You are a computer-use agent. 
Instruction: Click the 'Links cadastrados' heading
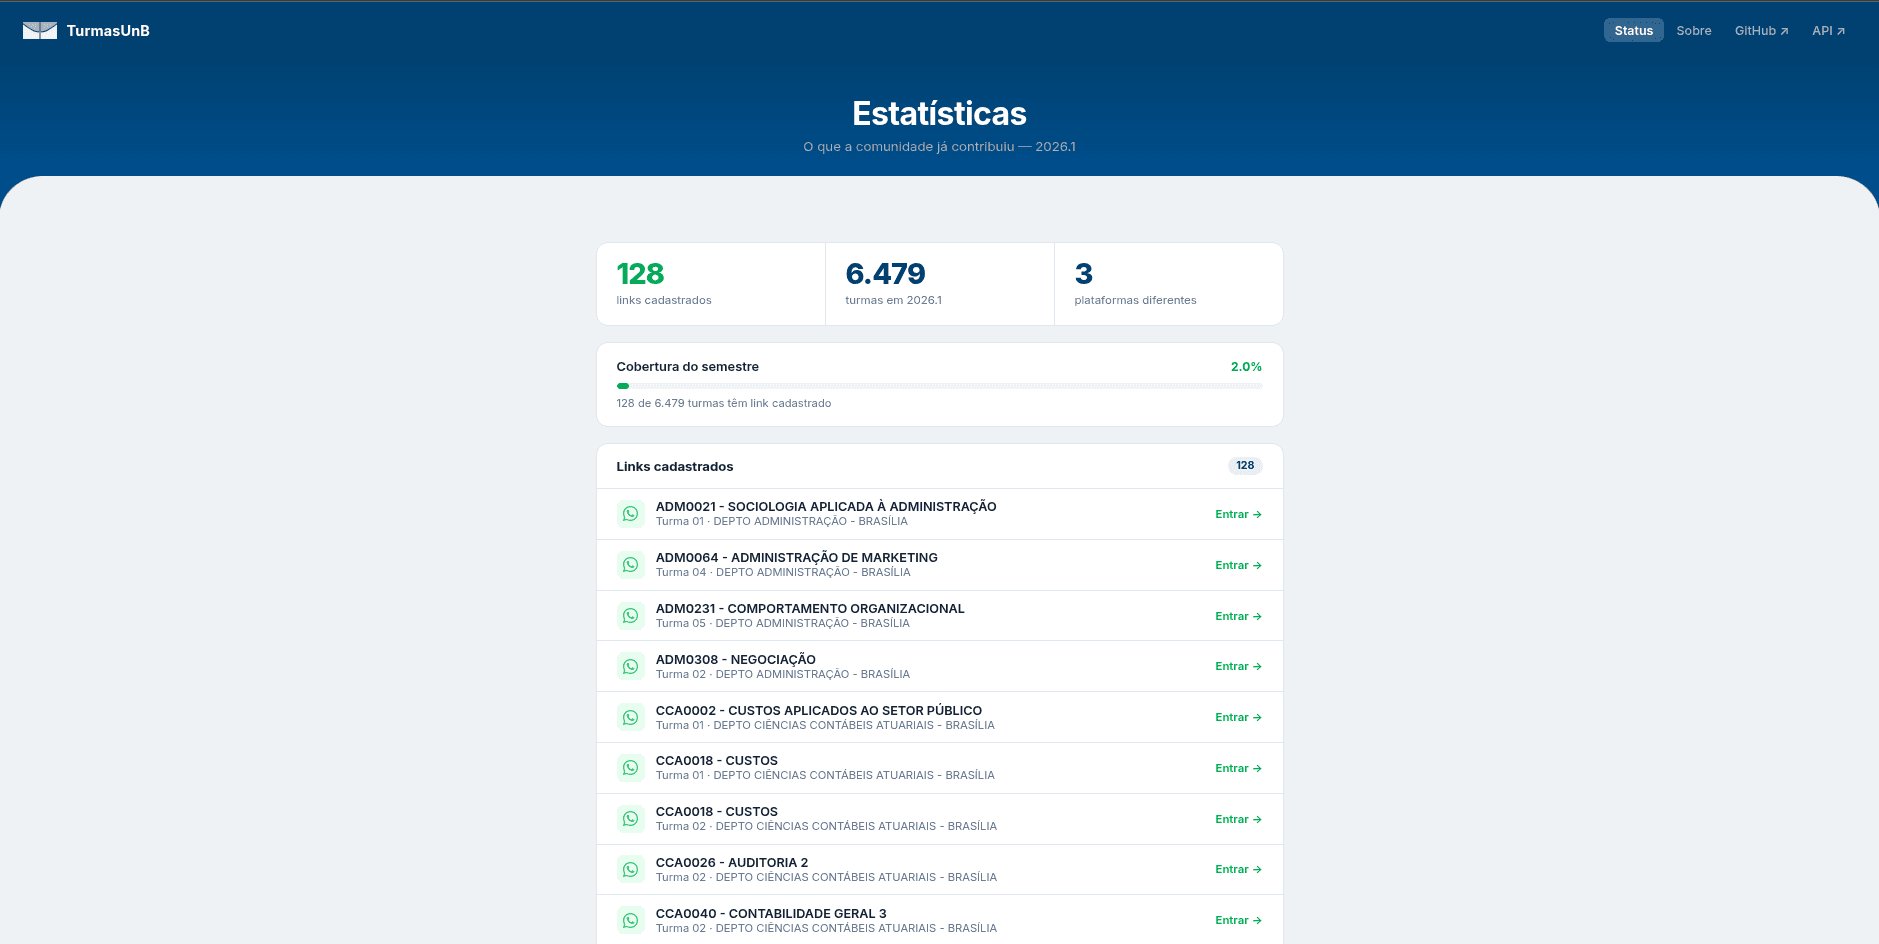point(675,467)
